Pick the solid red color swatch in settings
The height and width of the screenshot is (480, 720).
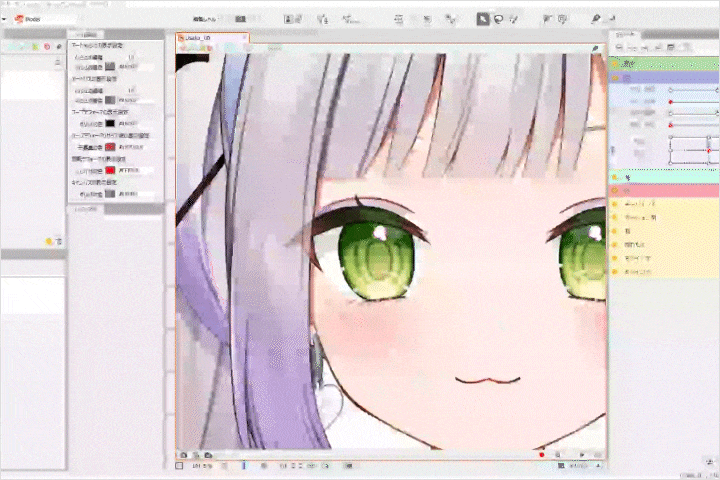pos(110,170)
